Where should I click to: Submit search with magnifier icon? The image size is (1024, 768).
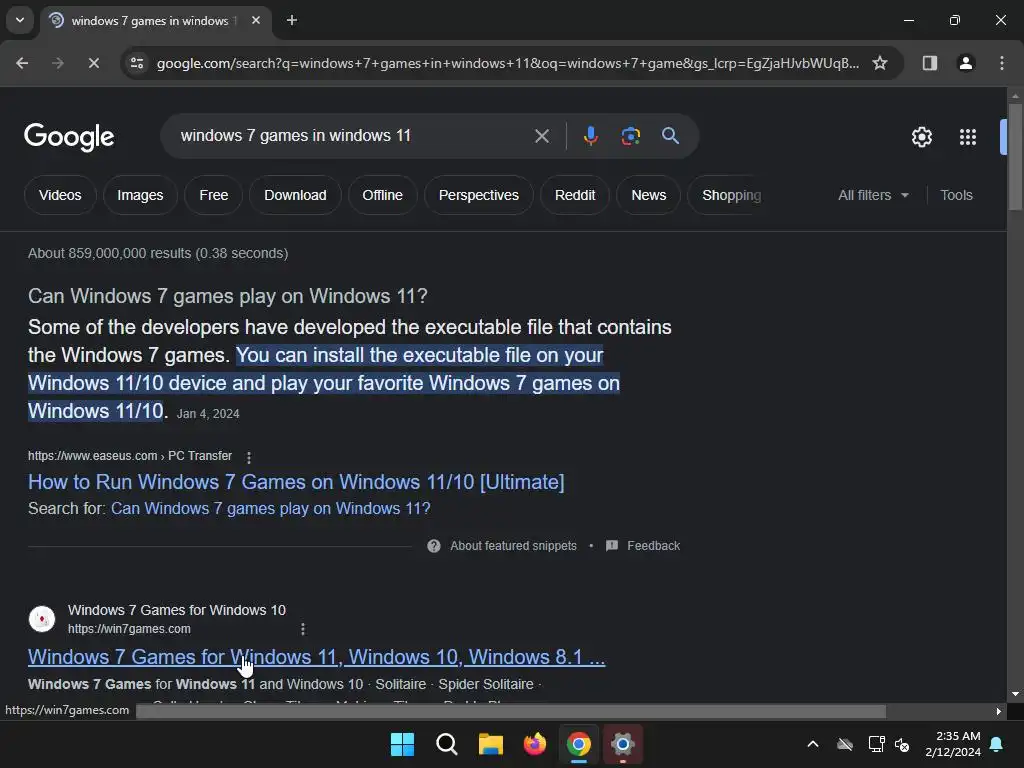point(670,136)
